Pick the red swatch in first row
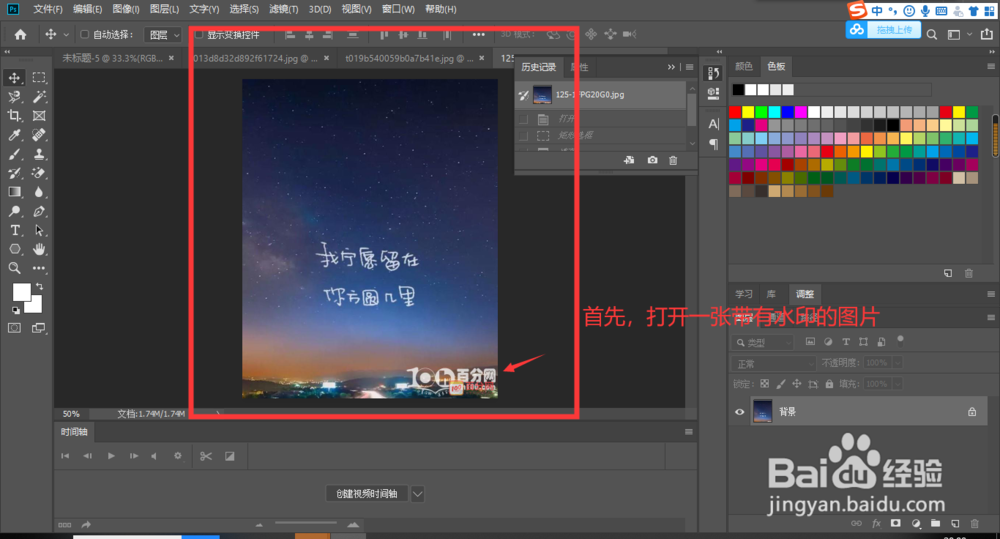Image resolution: width=1000 pixels, height=539 pixels. [735, 112]
